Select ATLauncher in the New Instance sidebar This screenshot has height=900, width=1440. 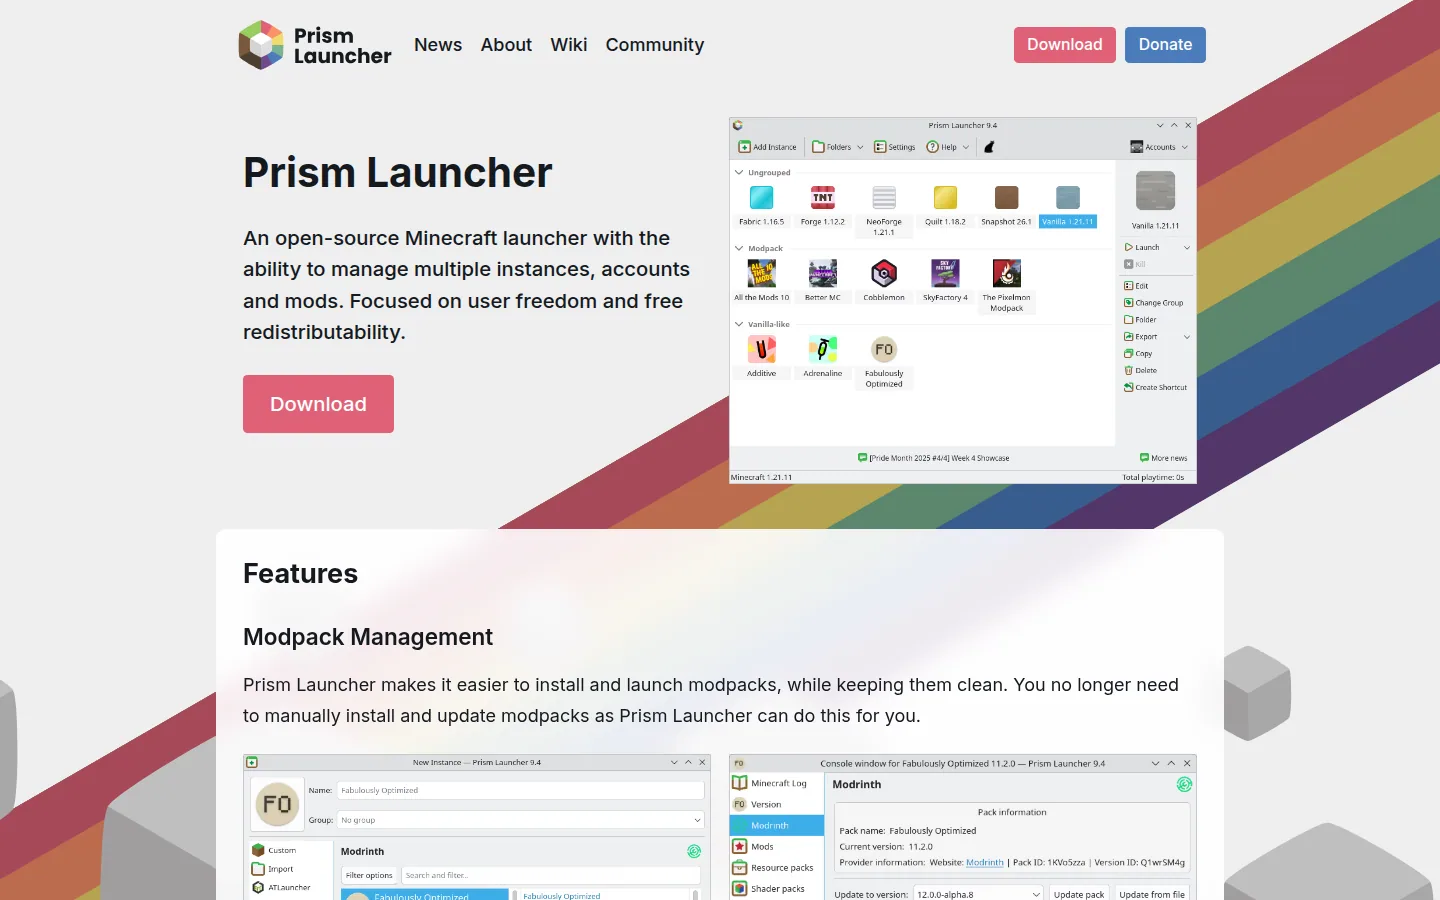tap(289, 887)
